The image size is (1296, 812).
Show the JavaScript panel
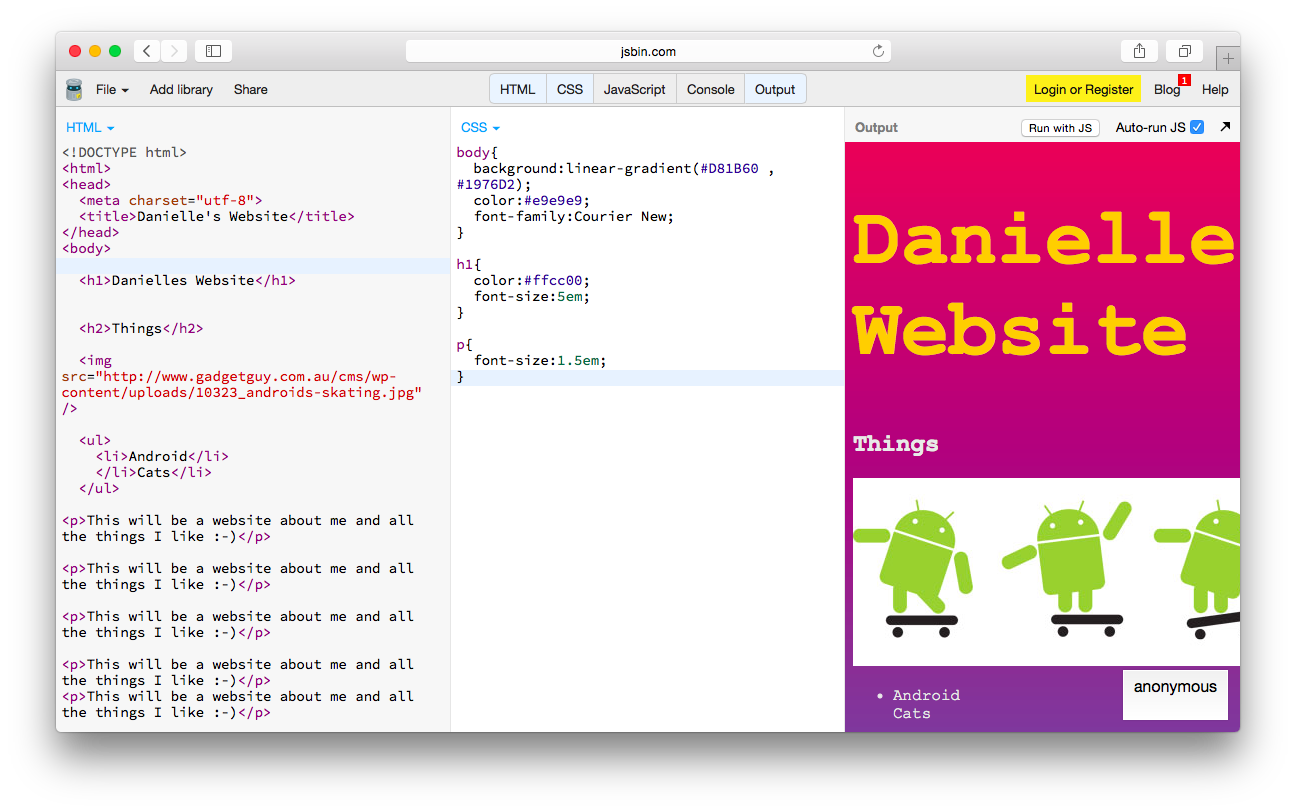(635, 89)
